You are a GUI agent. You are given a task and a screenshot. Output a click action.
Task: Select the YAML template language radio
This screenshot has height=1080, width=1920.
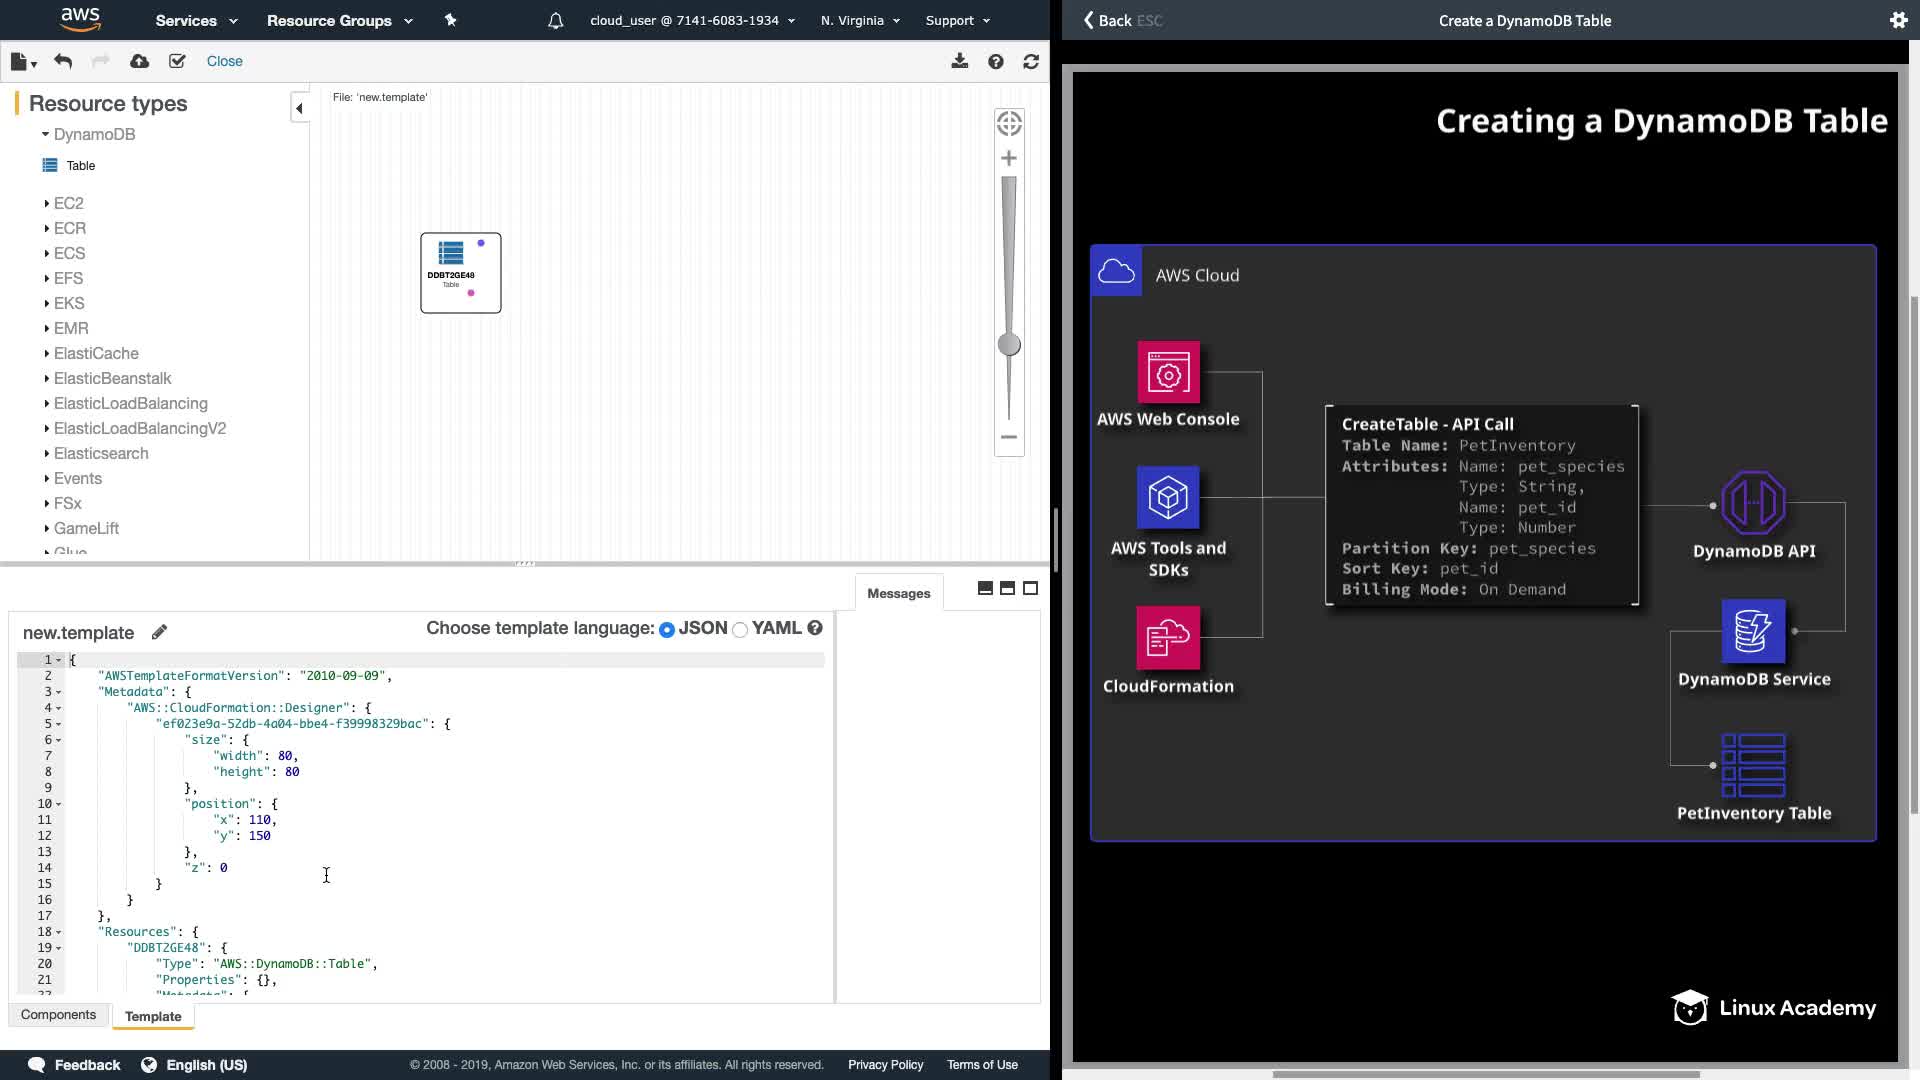tap(740, 629)
